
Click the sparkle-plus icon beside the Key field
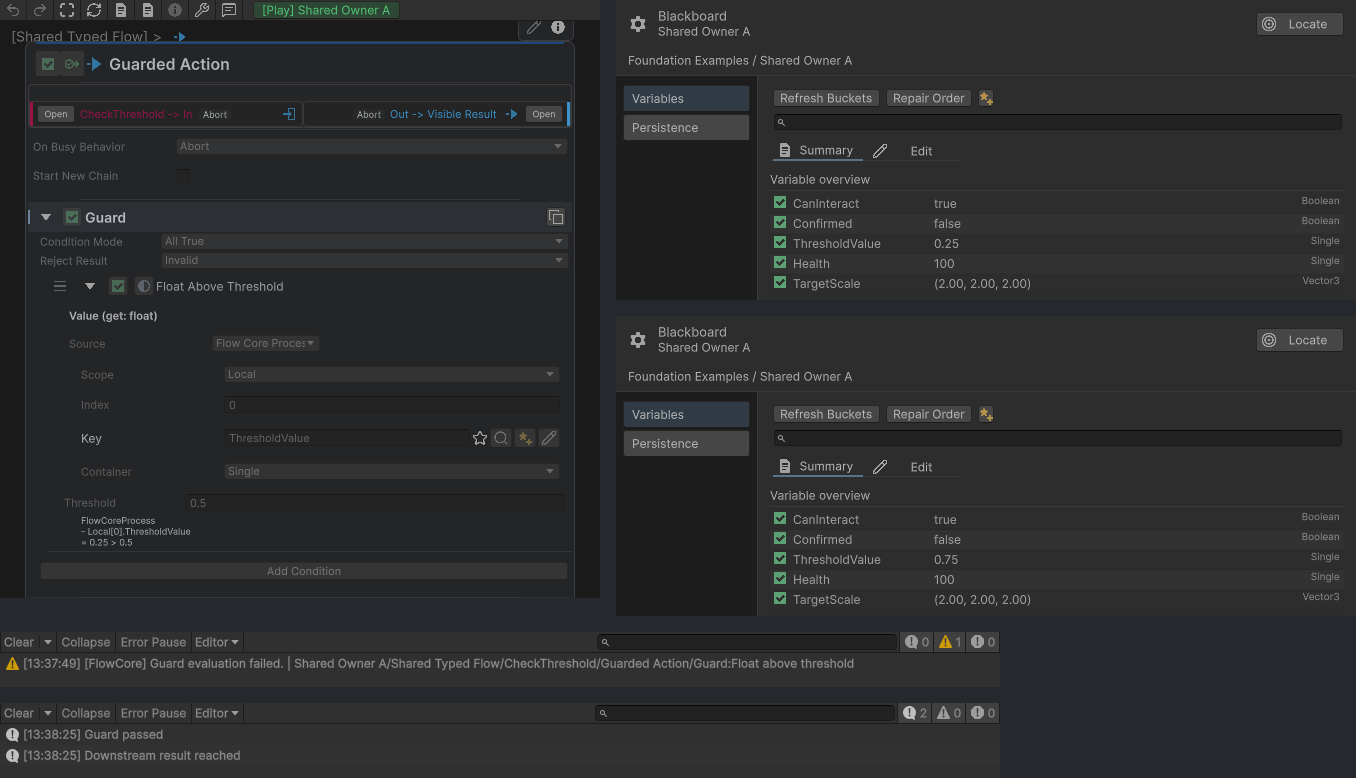pos(525,438)
